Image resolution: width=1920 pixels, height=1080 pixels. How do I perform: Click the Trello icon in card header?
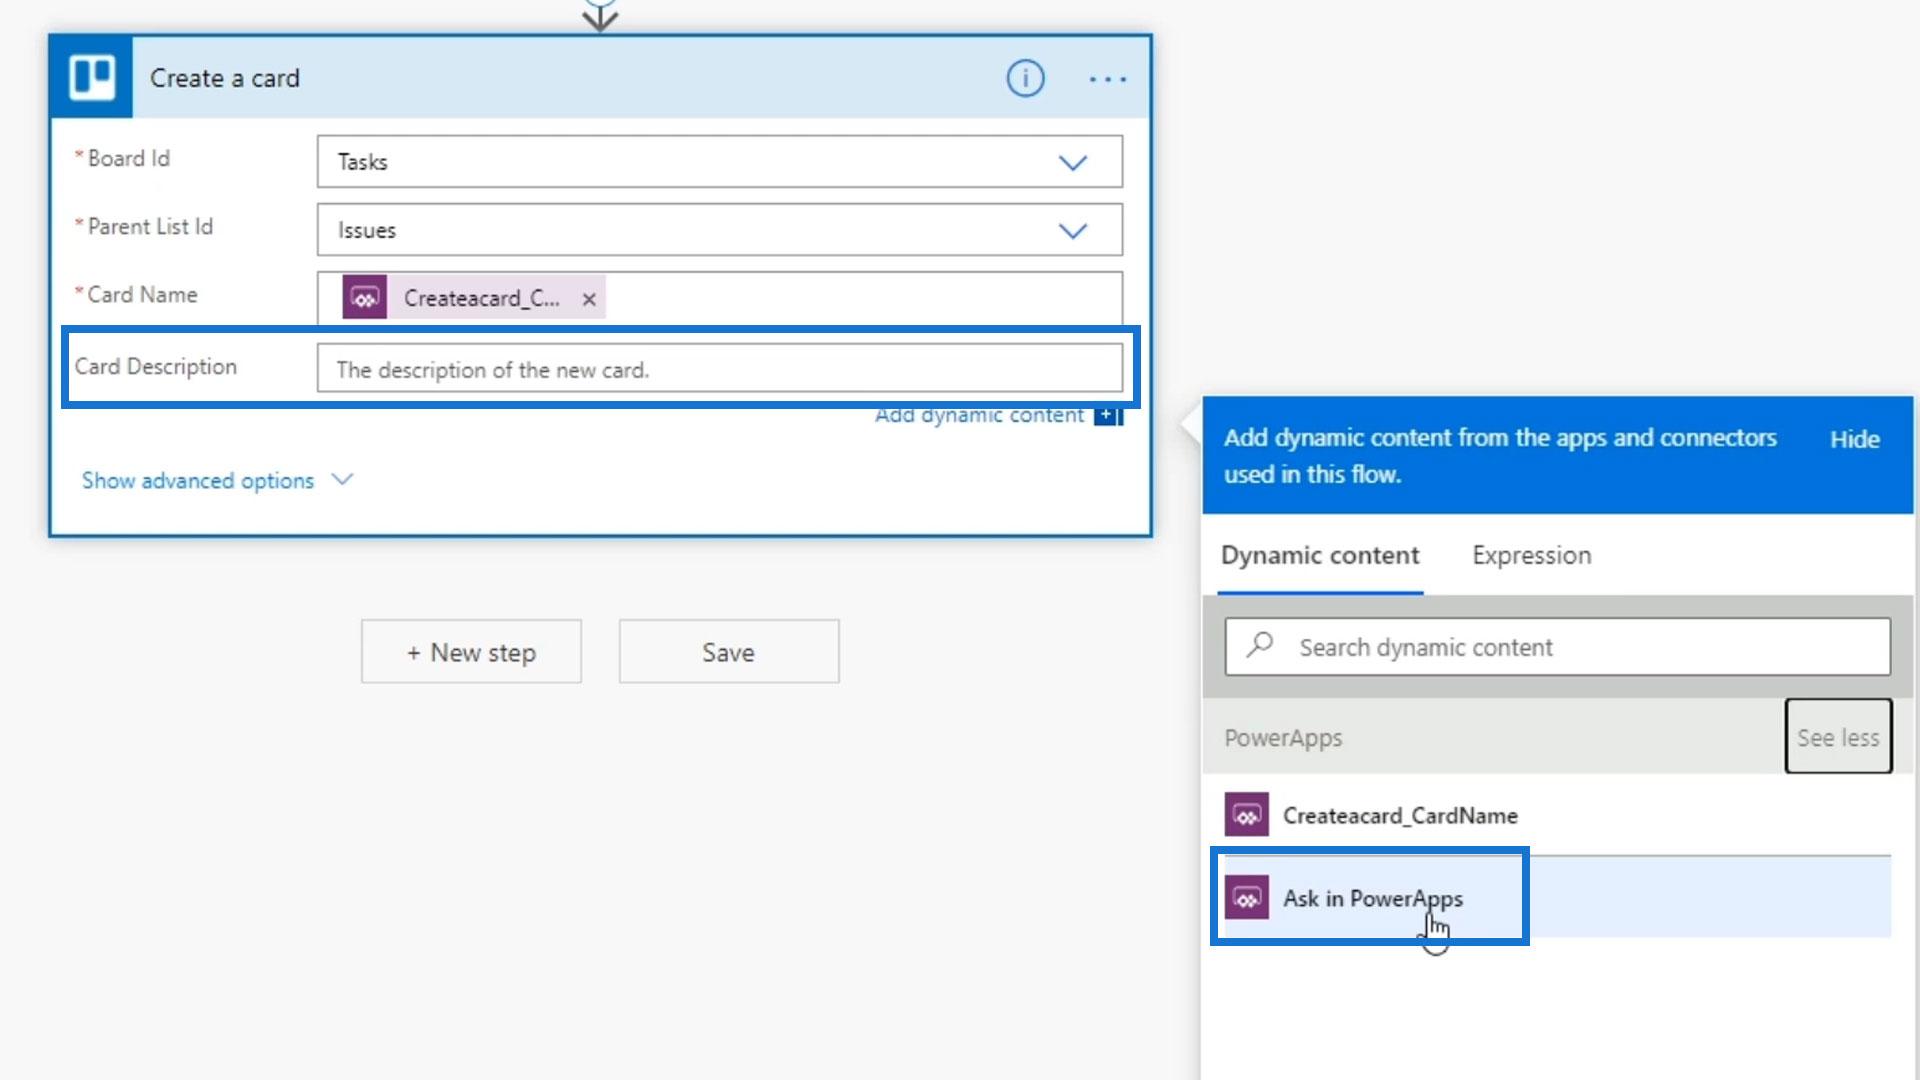(x=91, y=78)
